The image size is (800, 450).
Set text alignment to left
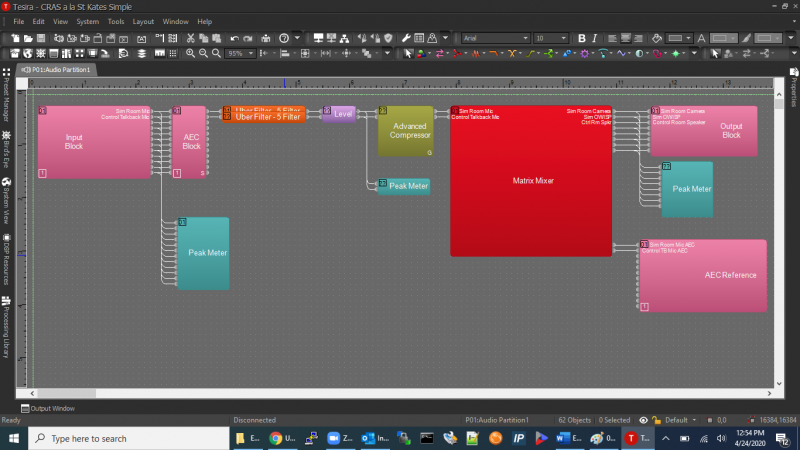pos(612,38)
